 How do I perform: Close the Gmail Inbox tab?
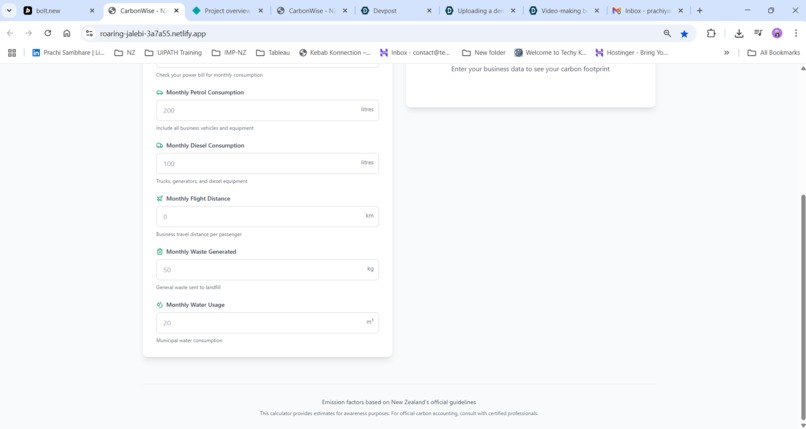pyautogui.click(x=681, y=10)
